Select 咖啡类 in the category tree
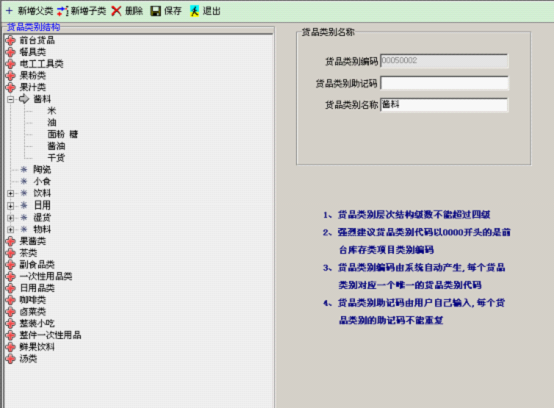 pos(33,300)
